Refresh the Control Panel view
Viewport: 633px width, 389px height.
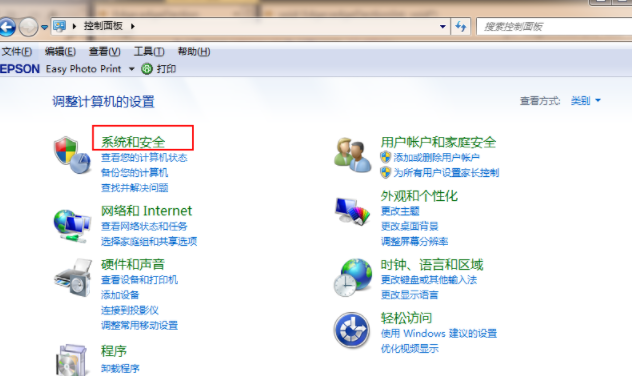(x=461, y=27)
